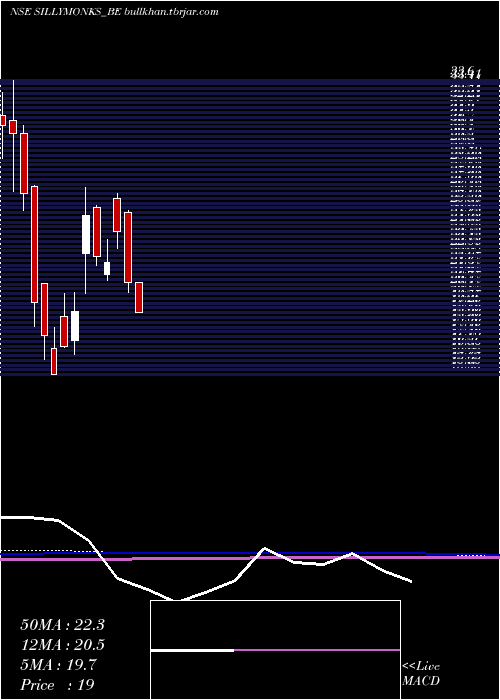Click the <<Live MACD label

421,674
